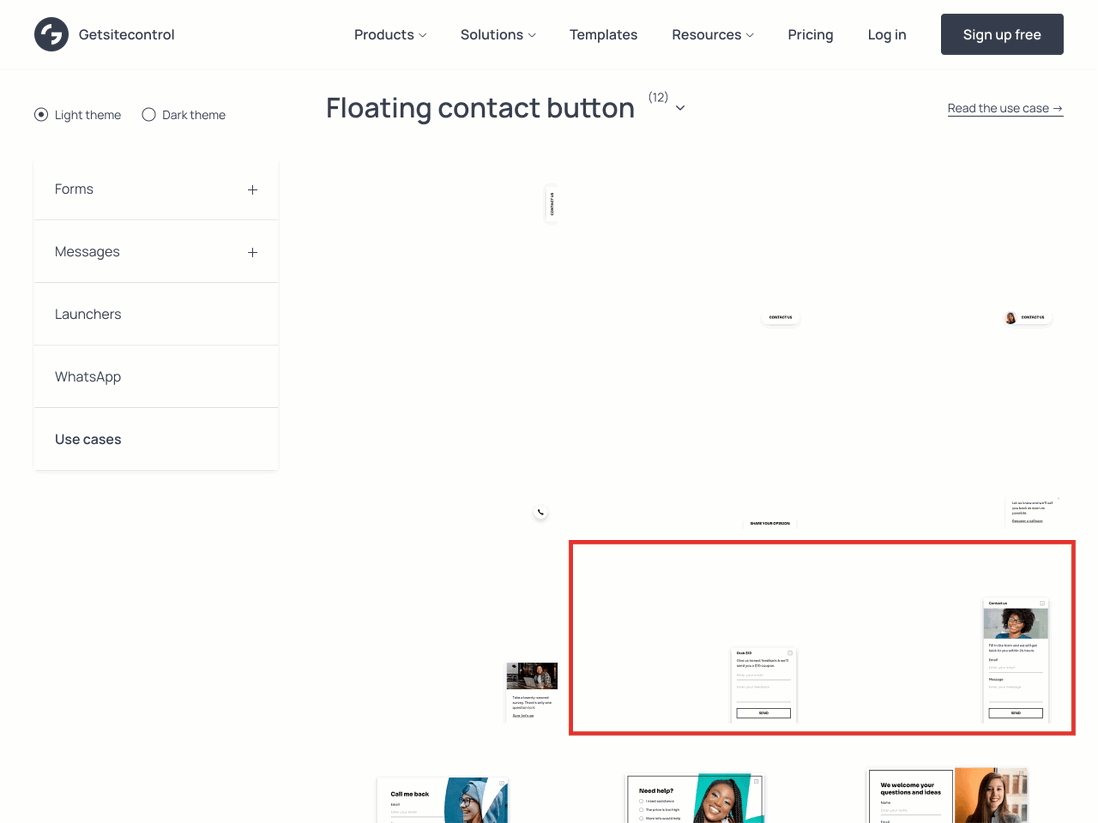Image resolution: width=1098 pixels, height=823 pixels.
Task: Open the Contact Us launcher with avatar photo
Action: [x=1025, y=317]
